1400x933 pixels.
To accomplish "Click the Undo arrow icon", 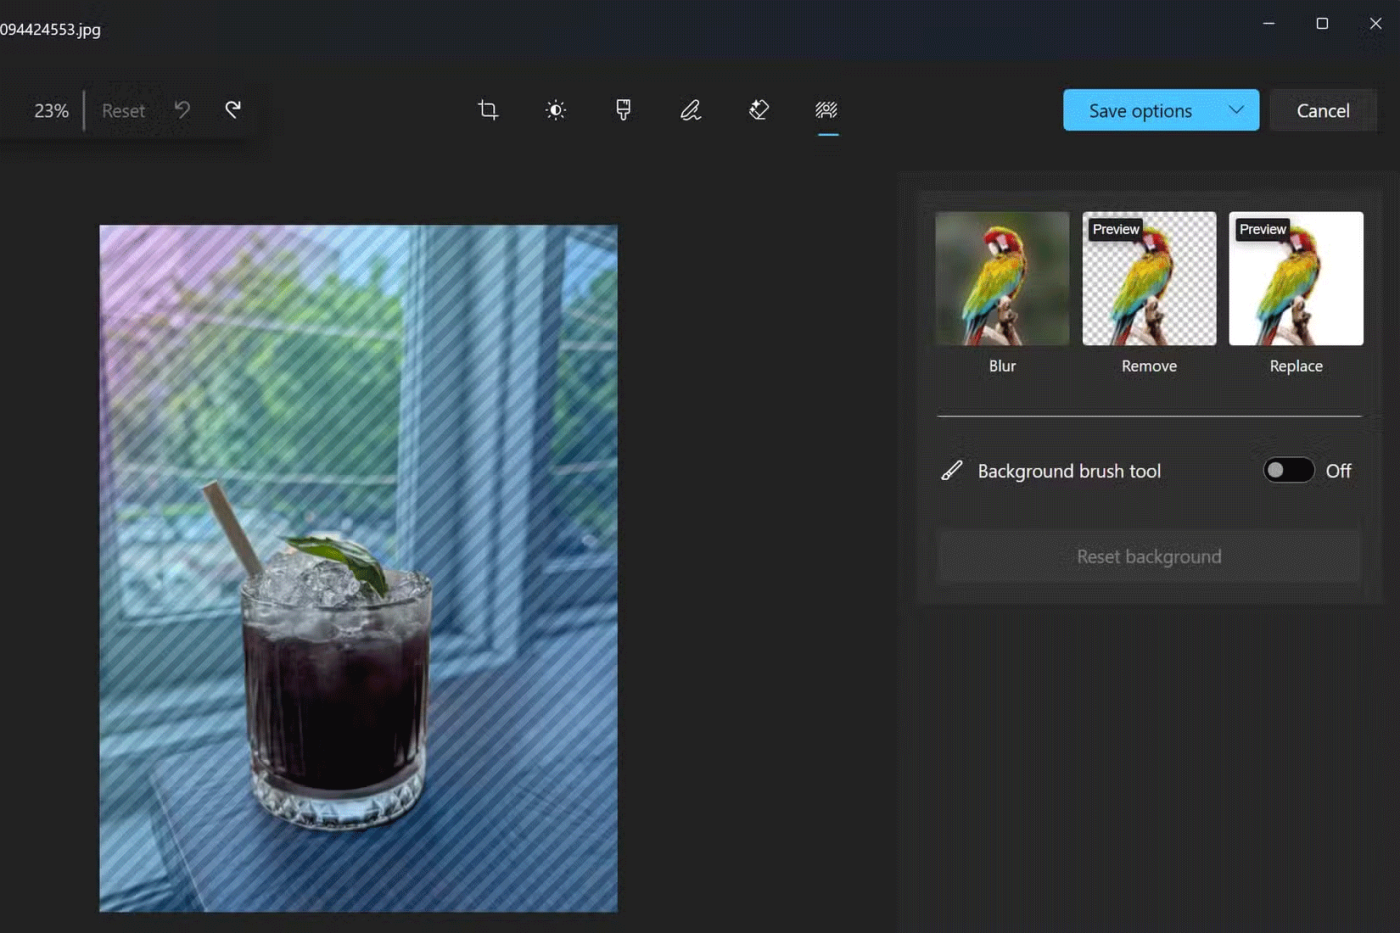I will 182,110.
